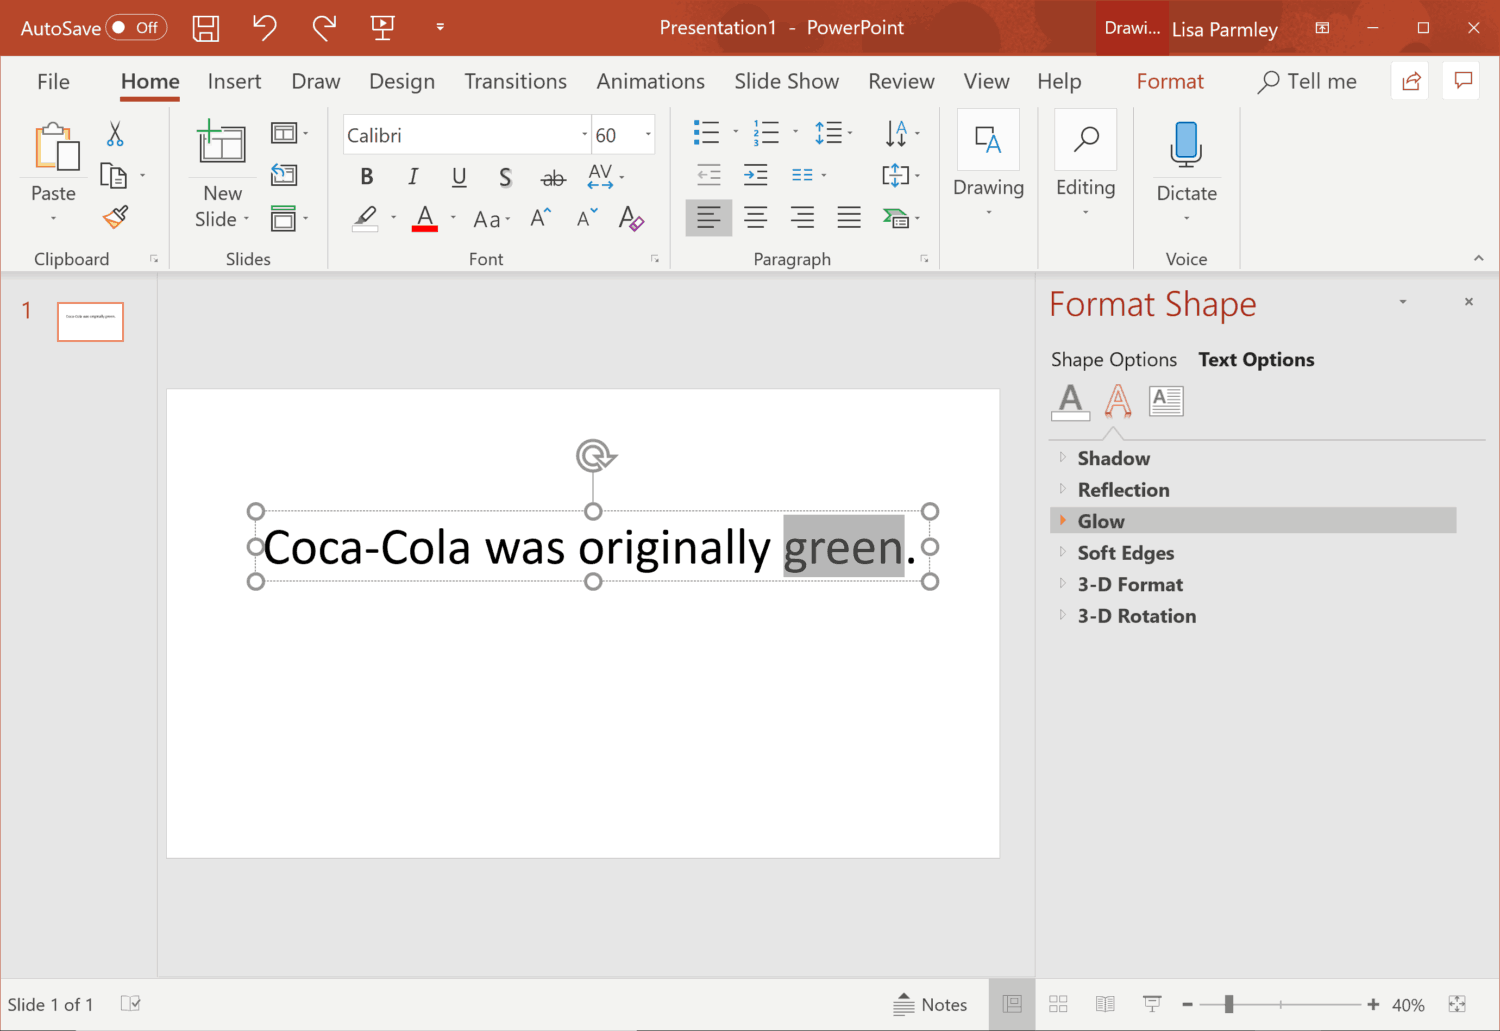Switch to the Animations tab

click(x=650, y=82)
